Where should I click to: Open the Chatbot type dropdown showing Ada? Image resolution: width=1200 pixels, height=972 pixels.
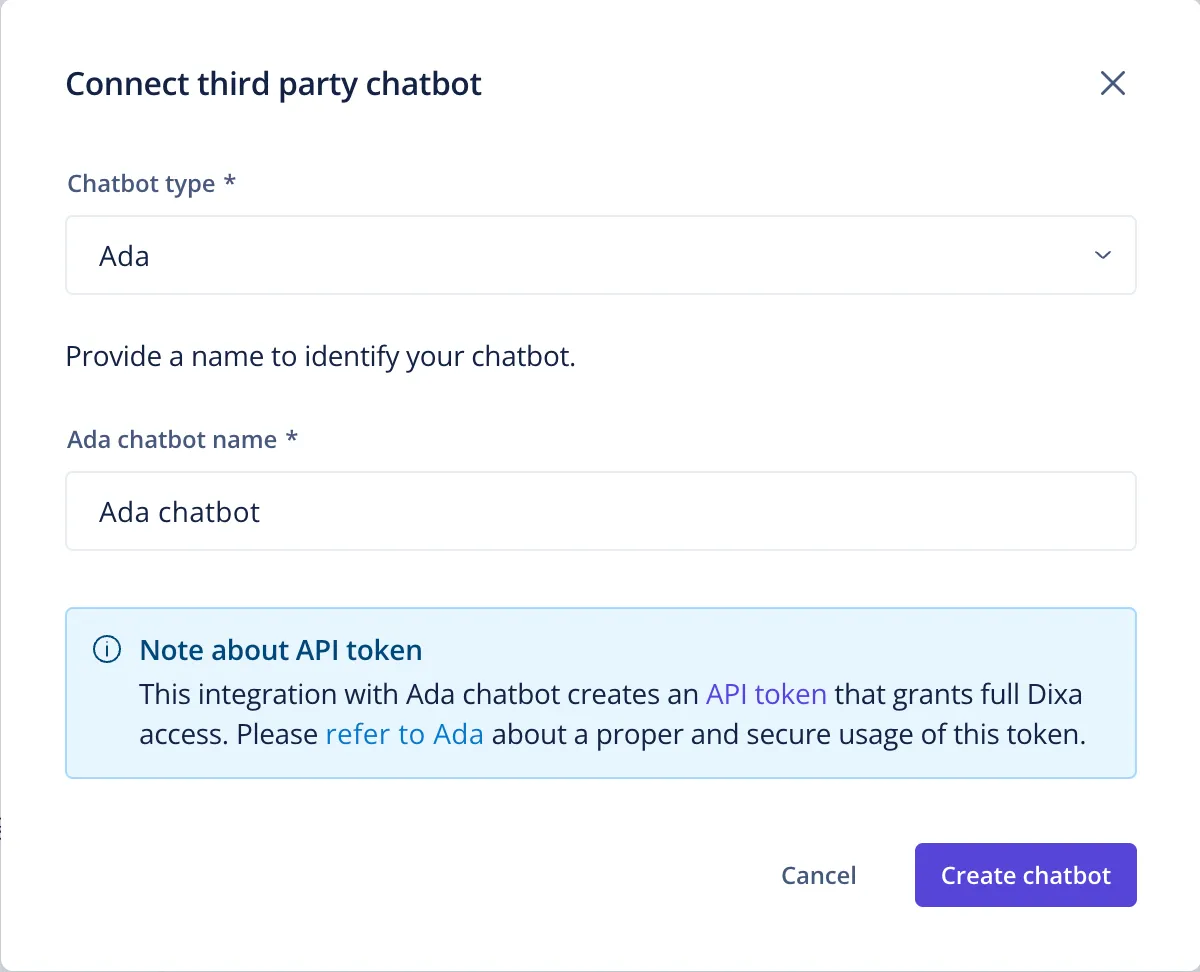click(601, 255)
